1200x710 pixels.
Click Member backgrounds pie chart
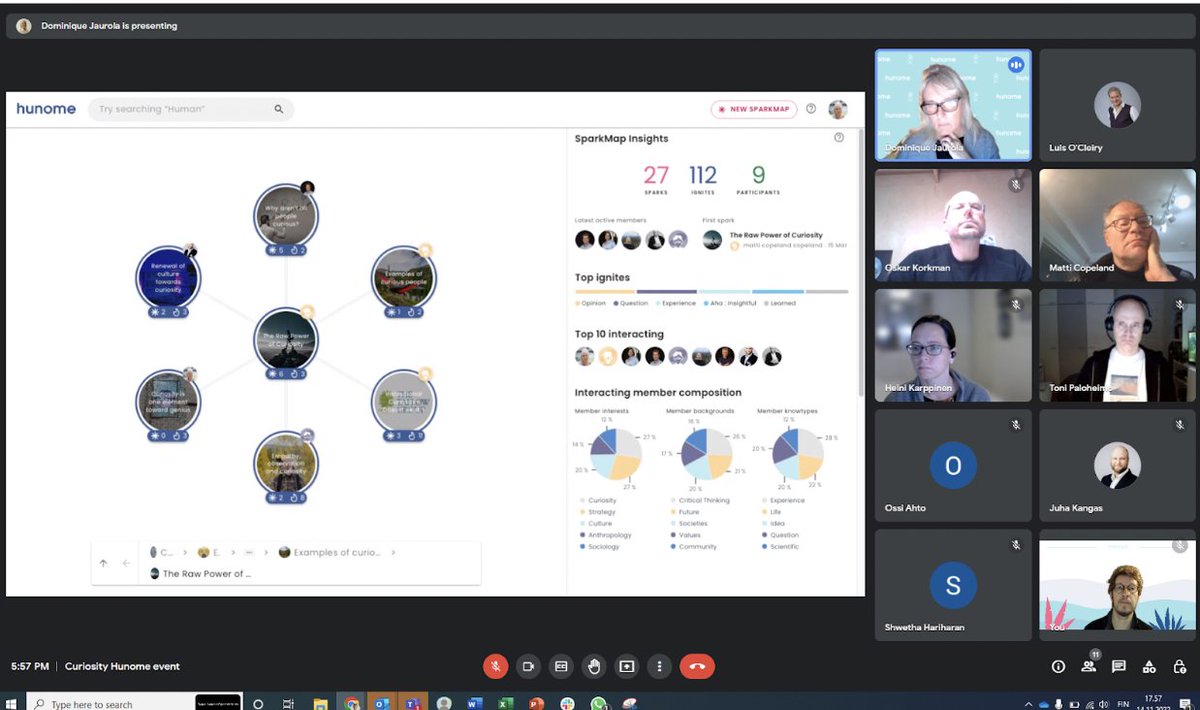[x=707, y=454]
